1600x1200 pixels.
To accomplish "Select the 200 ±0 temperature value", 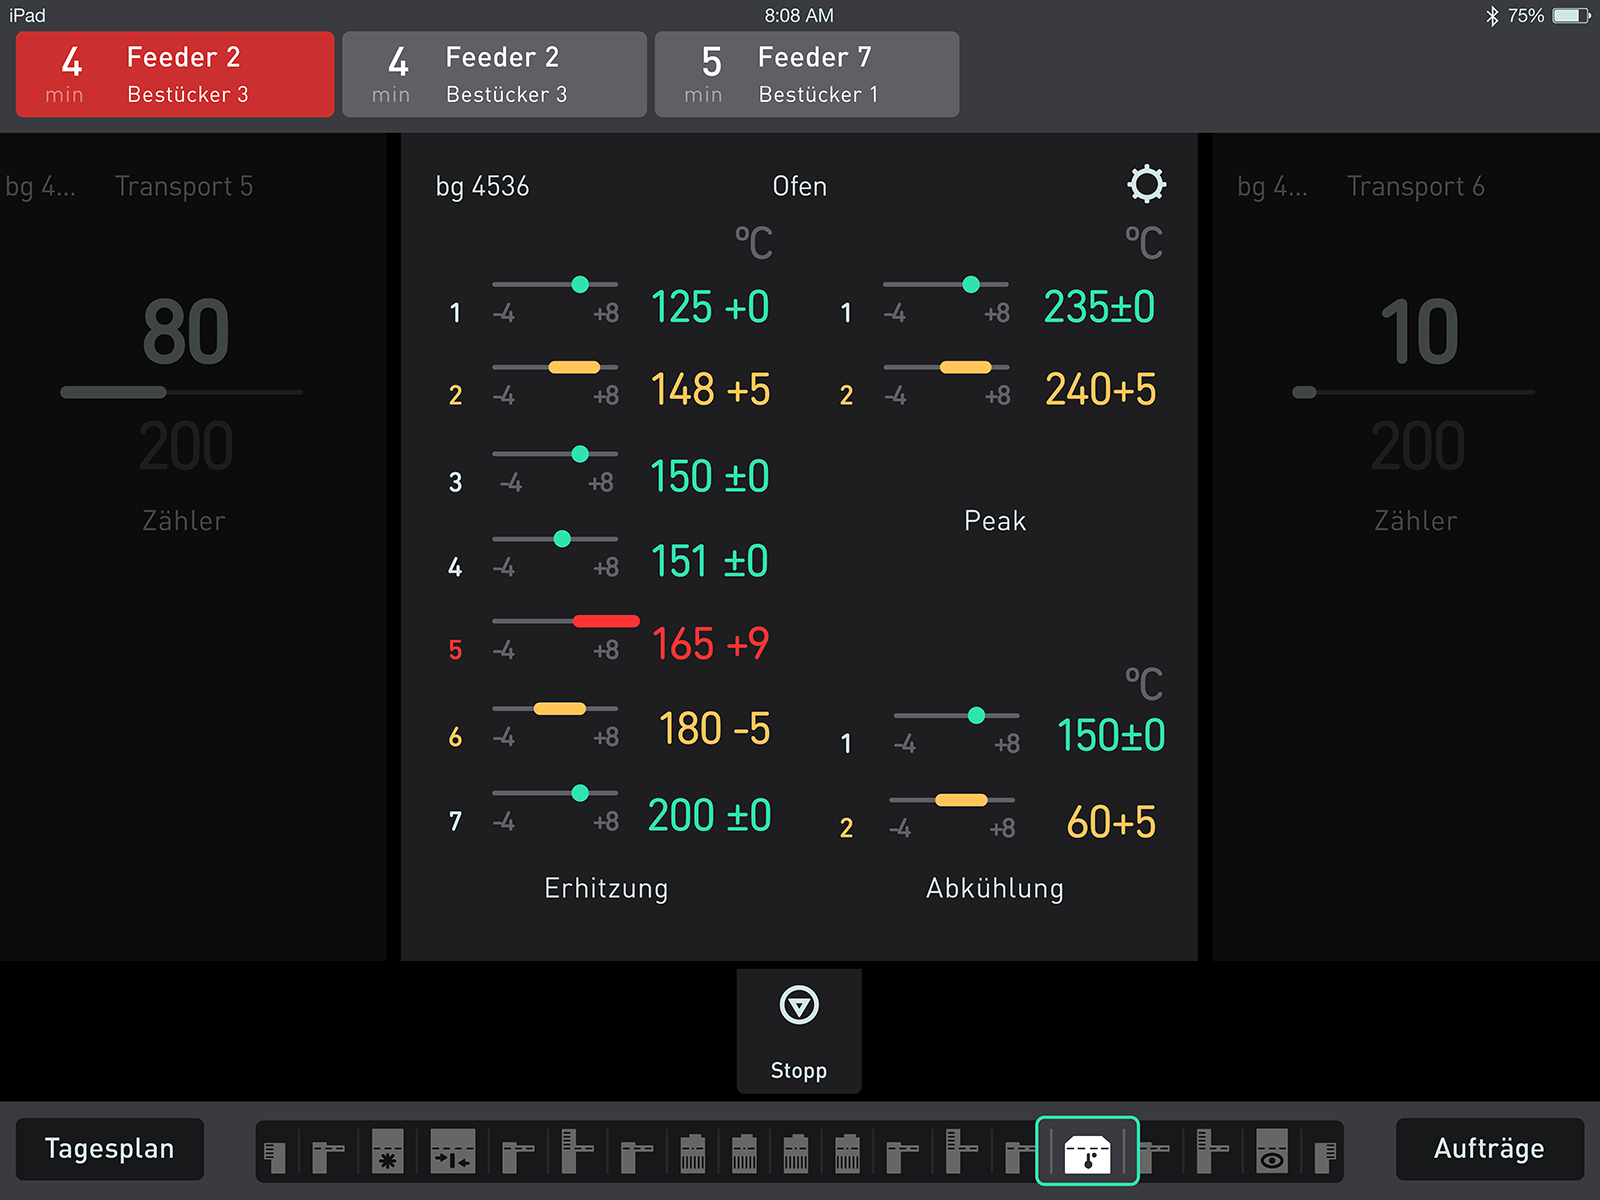I will click(x=710, y=816).
